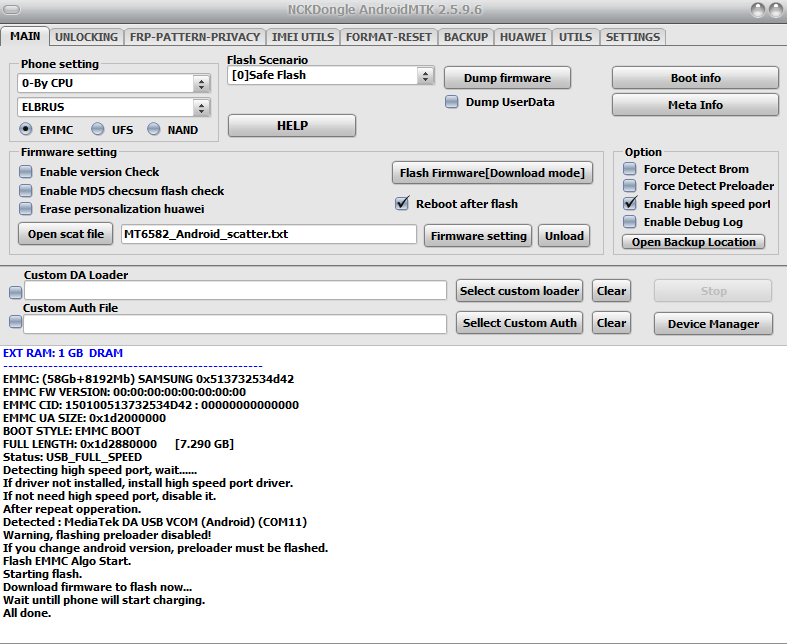Go to the IMEI UTILS tab

tap(303, 37)
